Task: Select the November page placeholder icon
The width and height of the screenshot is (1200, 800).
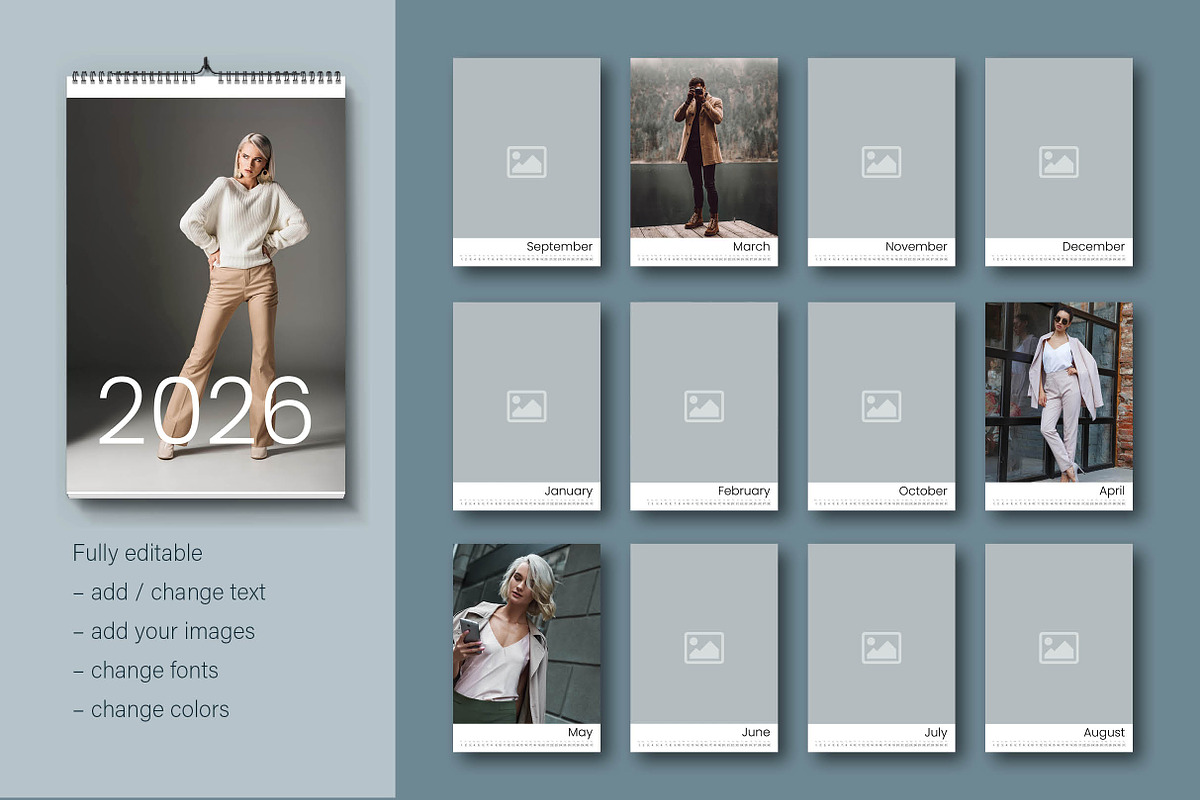Action: pos(881,162)
